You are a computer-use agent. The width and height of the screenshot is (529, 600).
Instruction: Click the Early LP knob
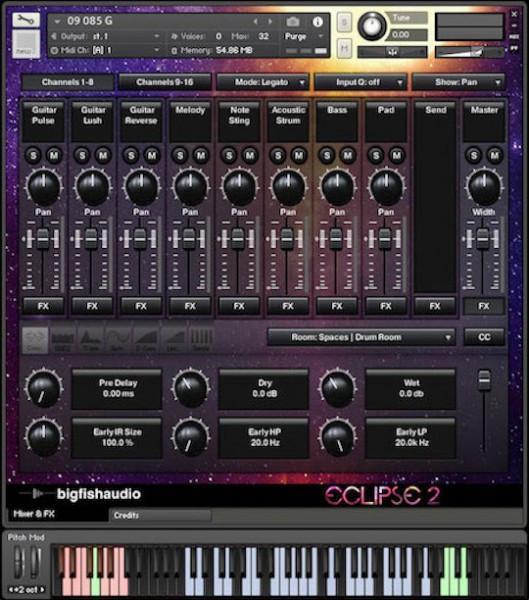pos(337,437)
